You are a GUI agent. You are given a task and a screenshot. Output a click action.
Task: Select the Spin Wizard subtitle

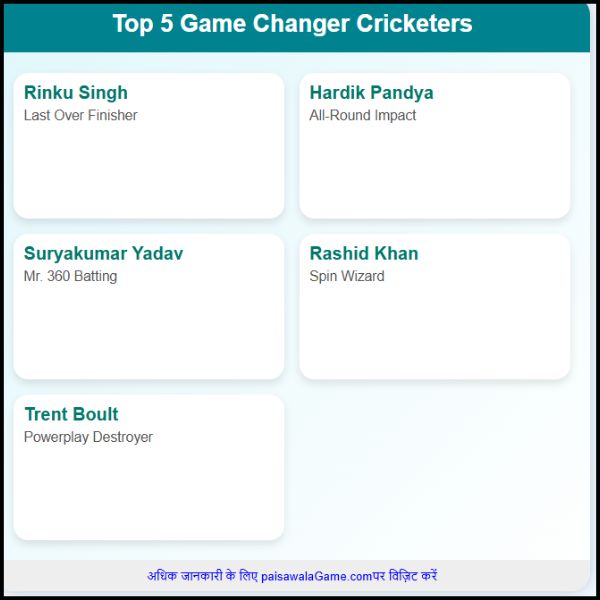point(347,276)
